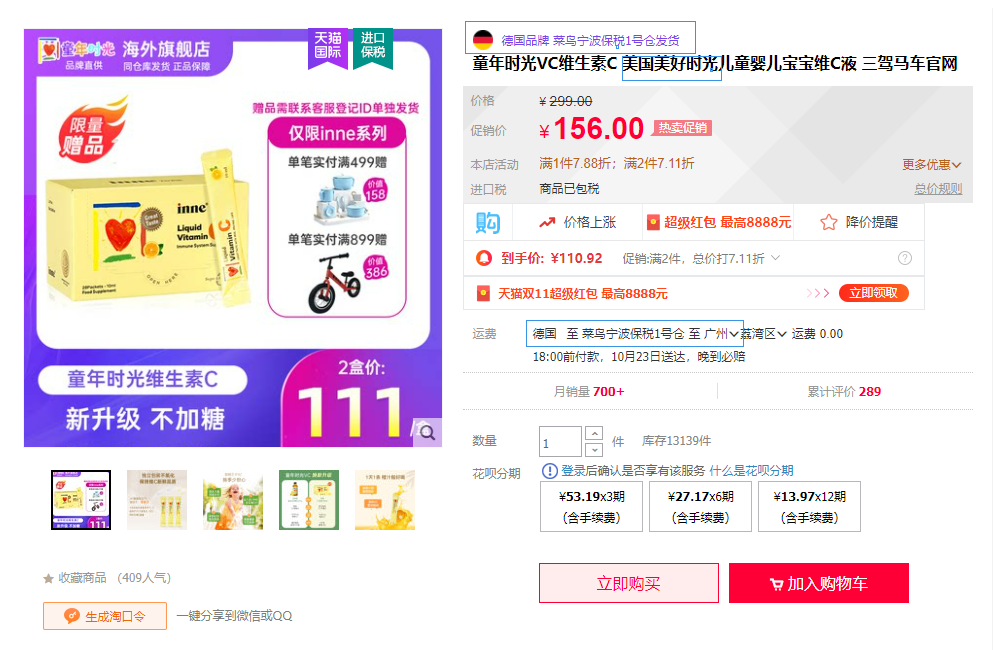Click the 加入购物车 button
The width and height of the screenshot is (994, 650).
(x=818, y=583)
